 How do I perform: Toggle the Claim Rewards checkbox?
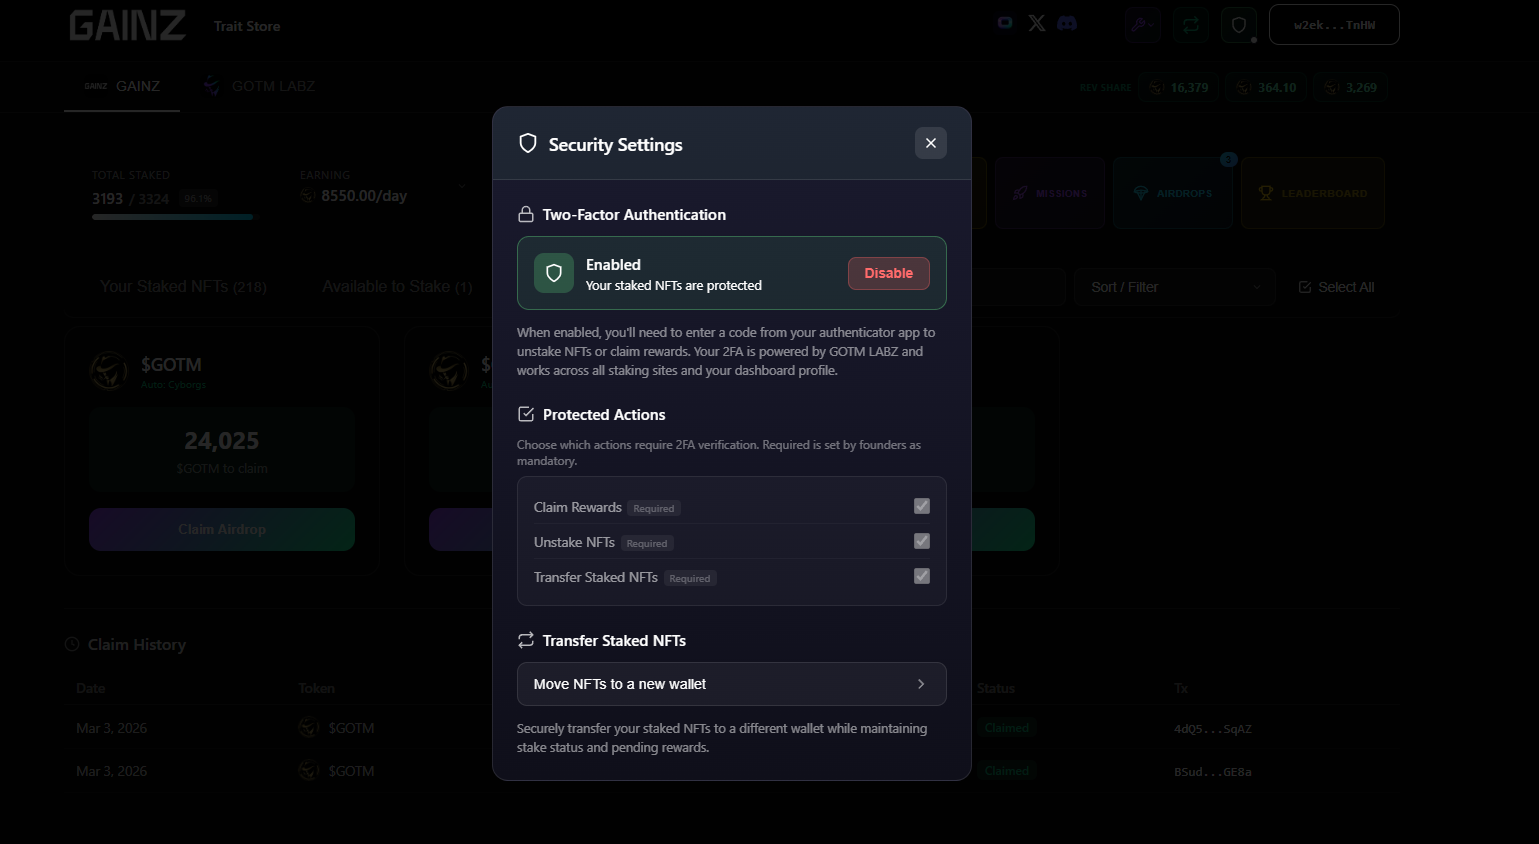pos(921,507)
